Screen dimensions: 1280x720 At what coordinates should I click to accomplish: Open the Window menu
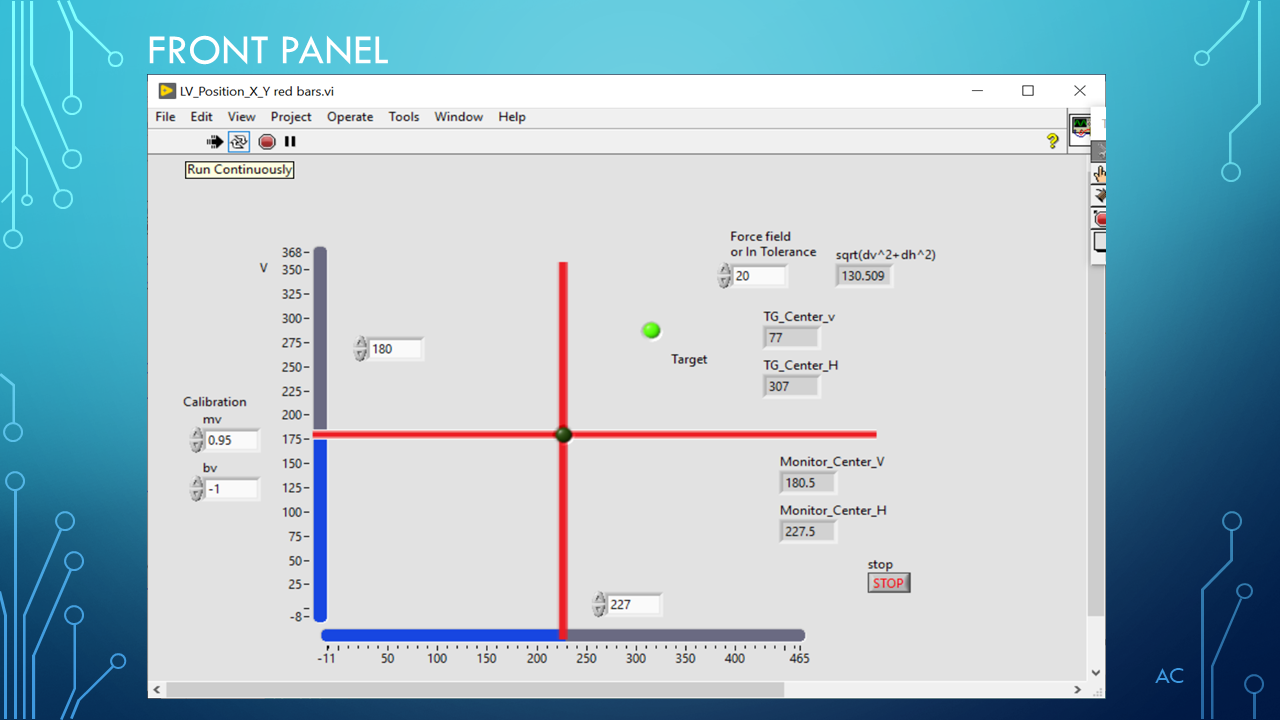point(458,117)
